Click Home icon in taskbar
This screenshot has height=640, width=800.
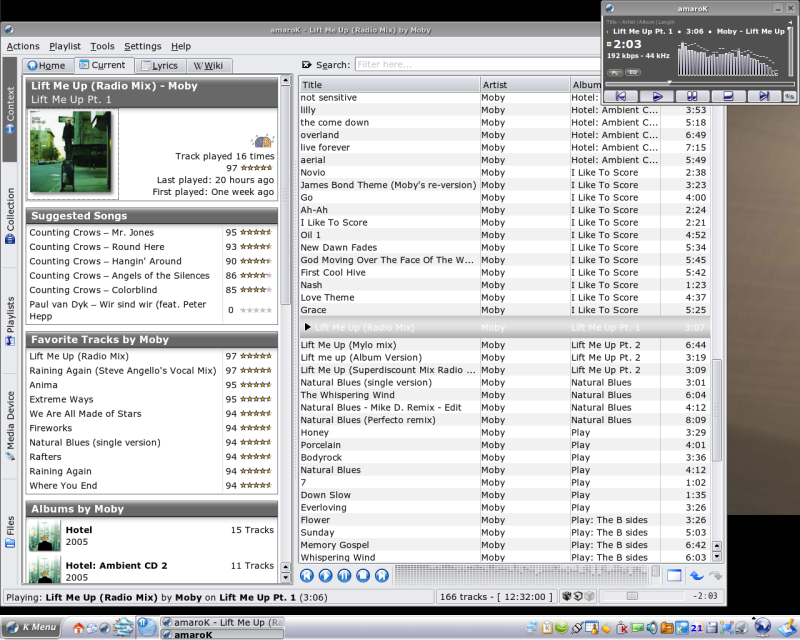click(79, 628)
